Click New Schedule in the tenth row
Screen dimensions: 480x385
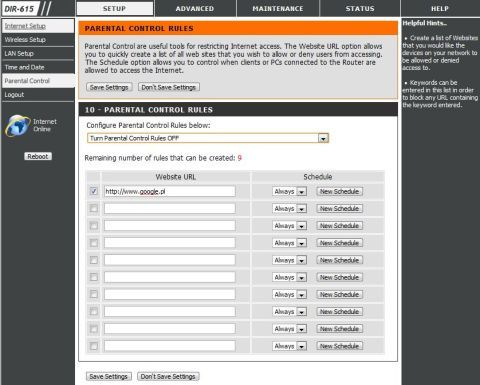[x=339, y=346]
